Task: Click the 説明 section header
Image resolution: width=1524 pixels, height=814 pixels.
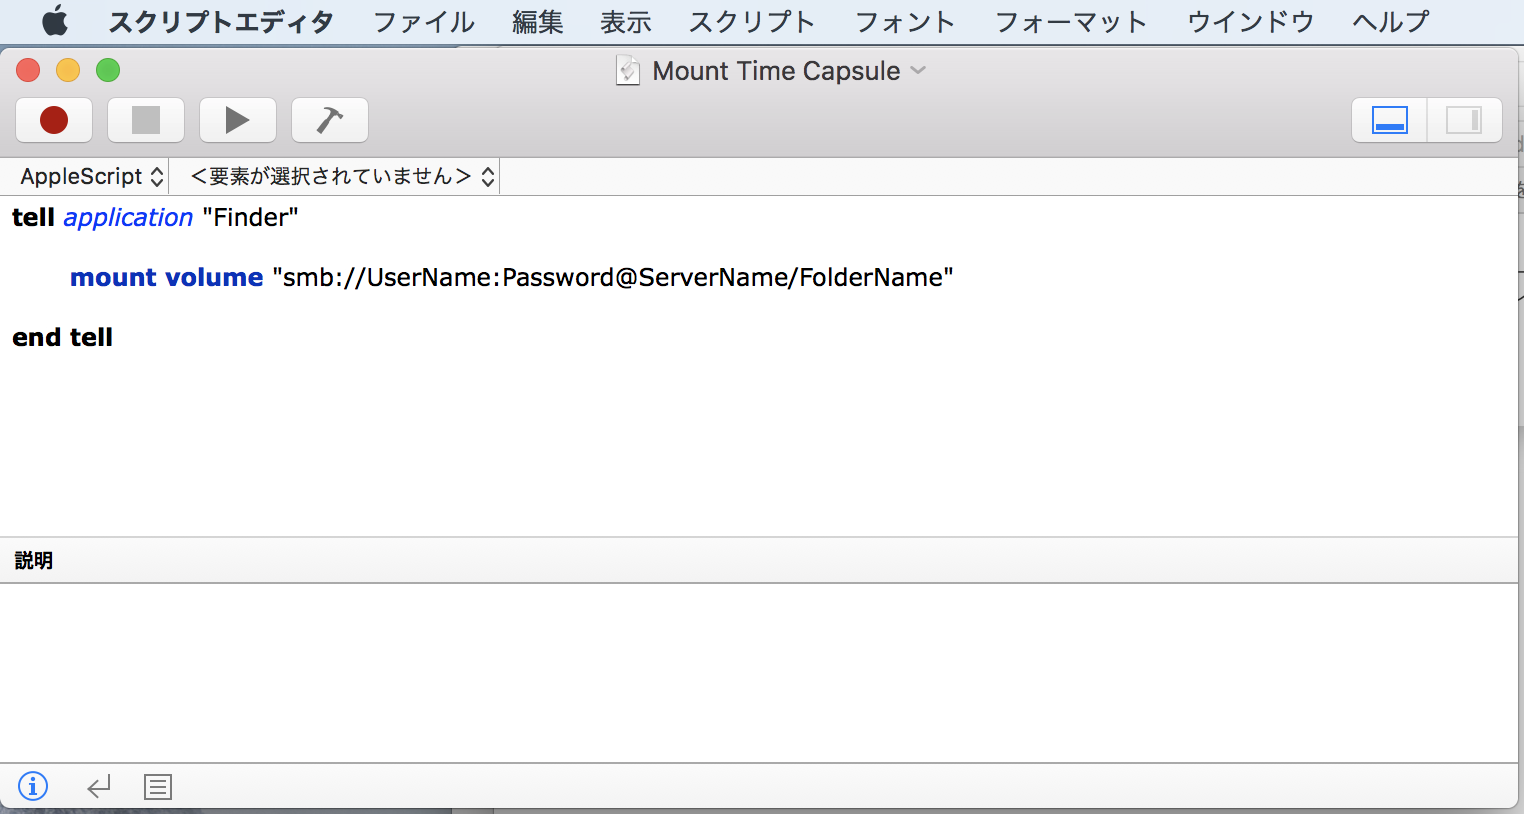Action: tap(34, 561)
